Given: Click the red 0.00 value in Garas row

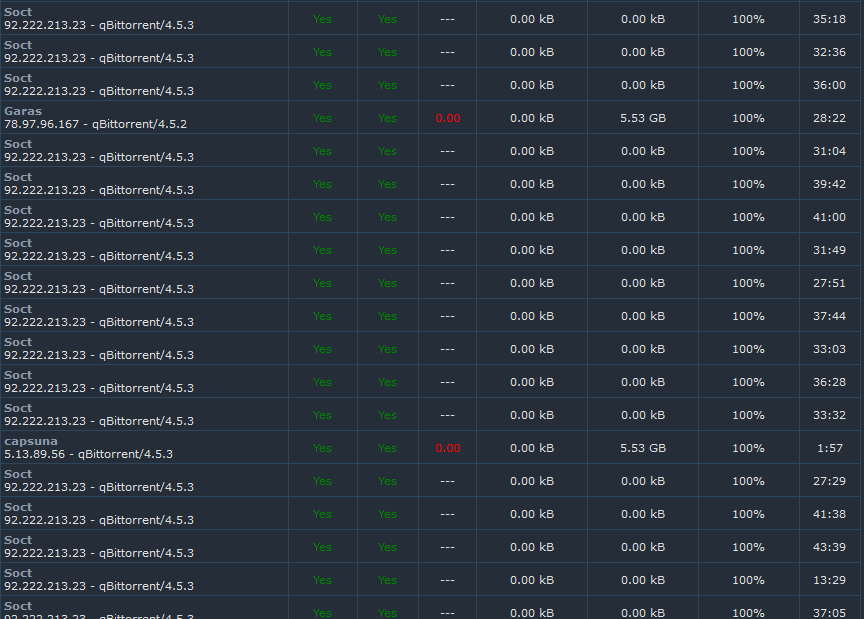Looking at the screenshot, I should point(447,118).
